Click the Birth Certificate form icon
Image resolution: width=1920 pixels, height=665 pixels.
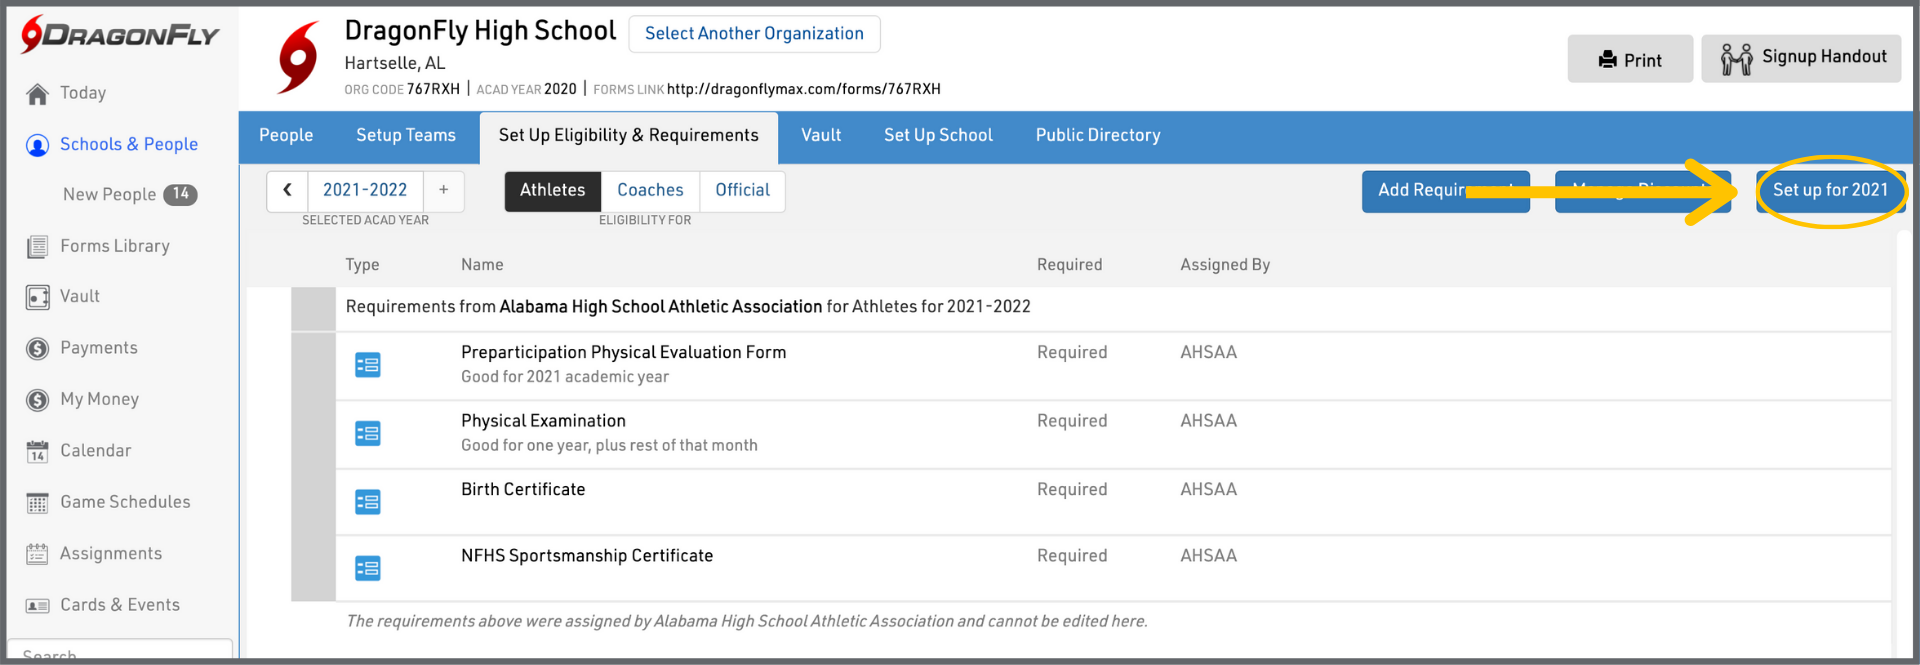tap(367, 502)
